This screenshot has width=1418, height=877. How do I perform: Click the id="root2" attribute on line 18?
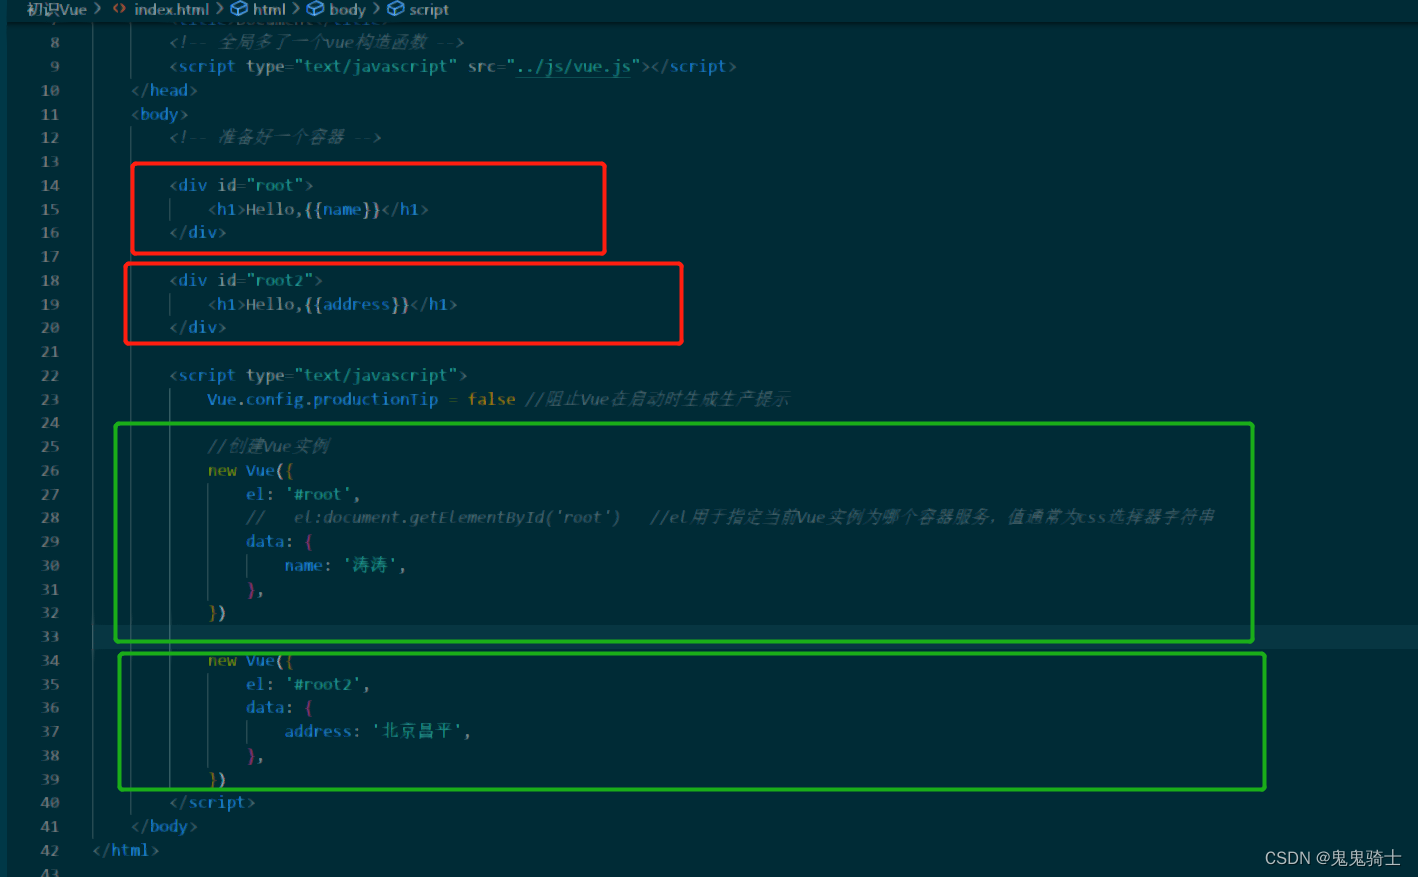coord(265,280)
